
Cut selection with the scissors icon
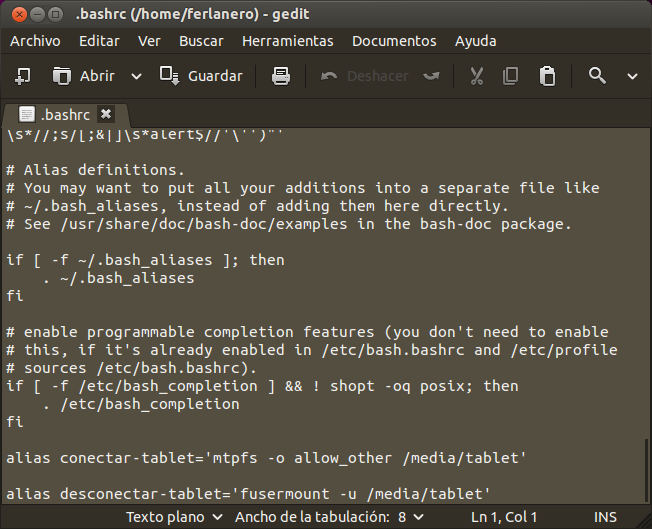(477, 76)
